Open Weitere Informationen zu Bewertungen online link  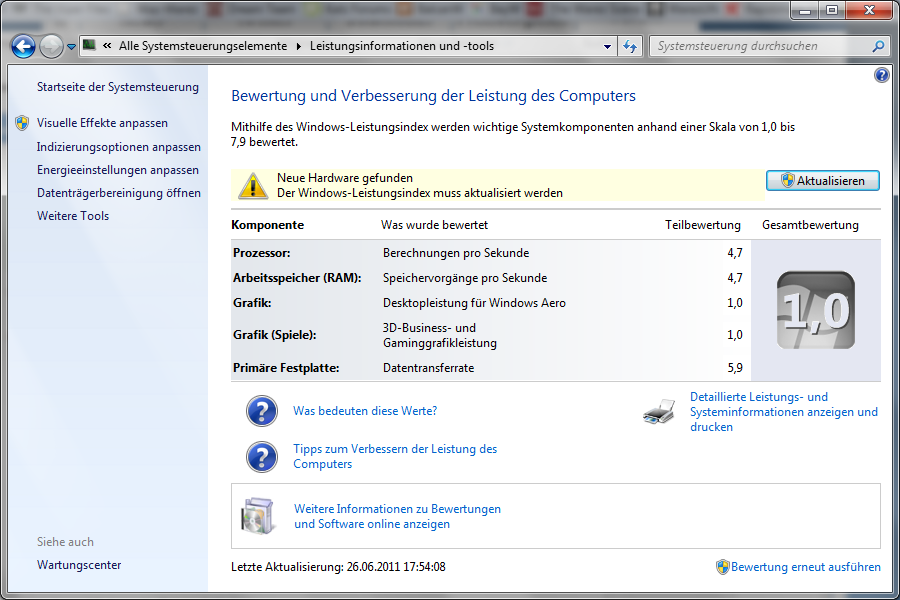397,516
